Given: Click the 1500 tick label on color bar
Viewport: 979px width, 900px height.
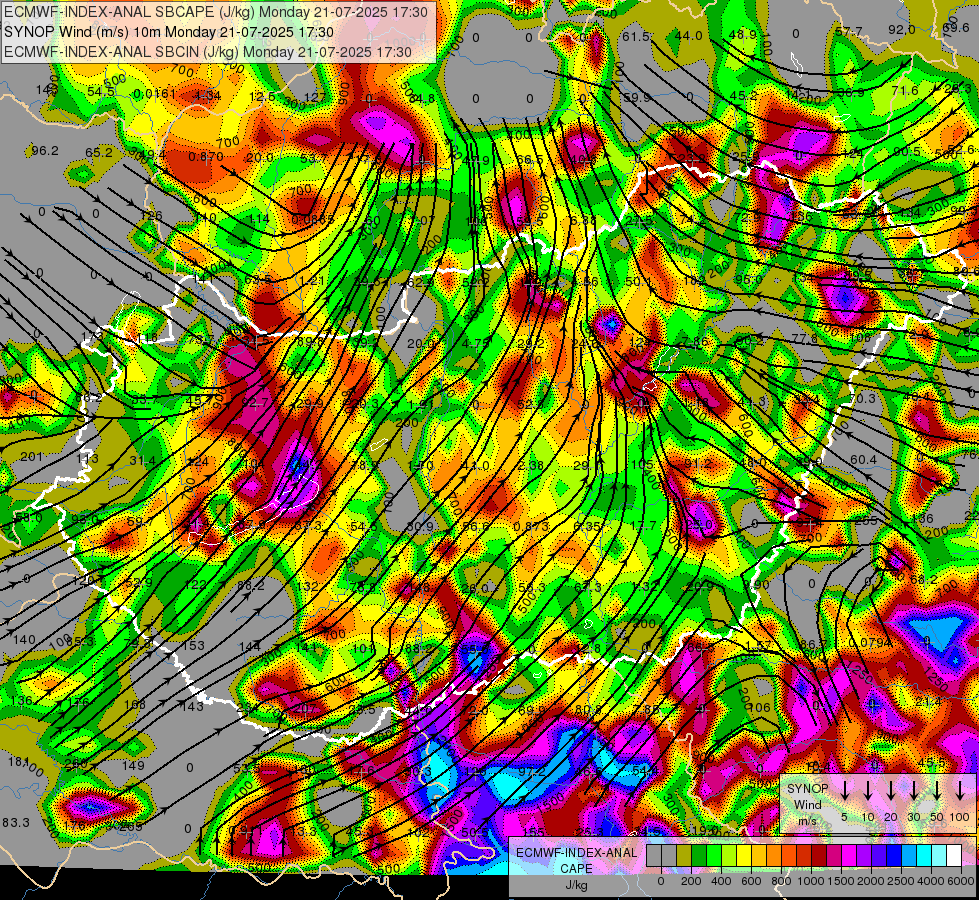Looking at the screenshot, I should [x=841, y=881].
